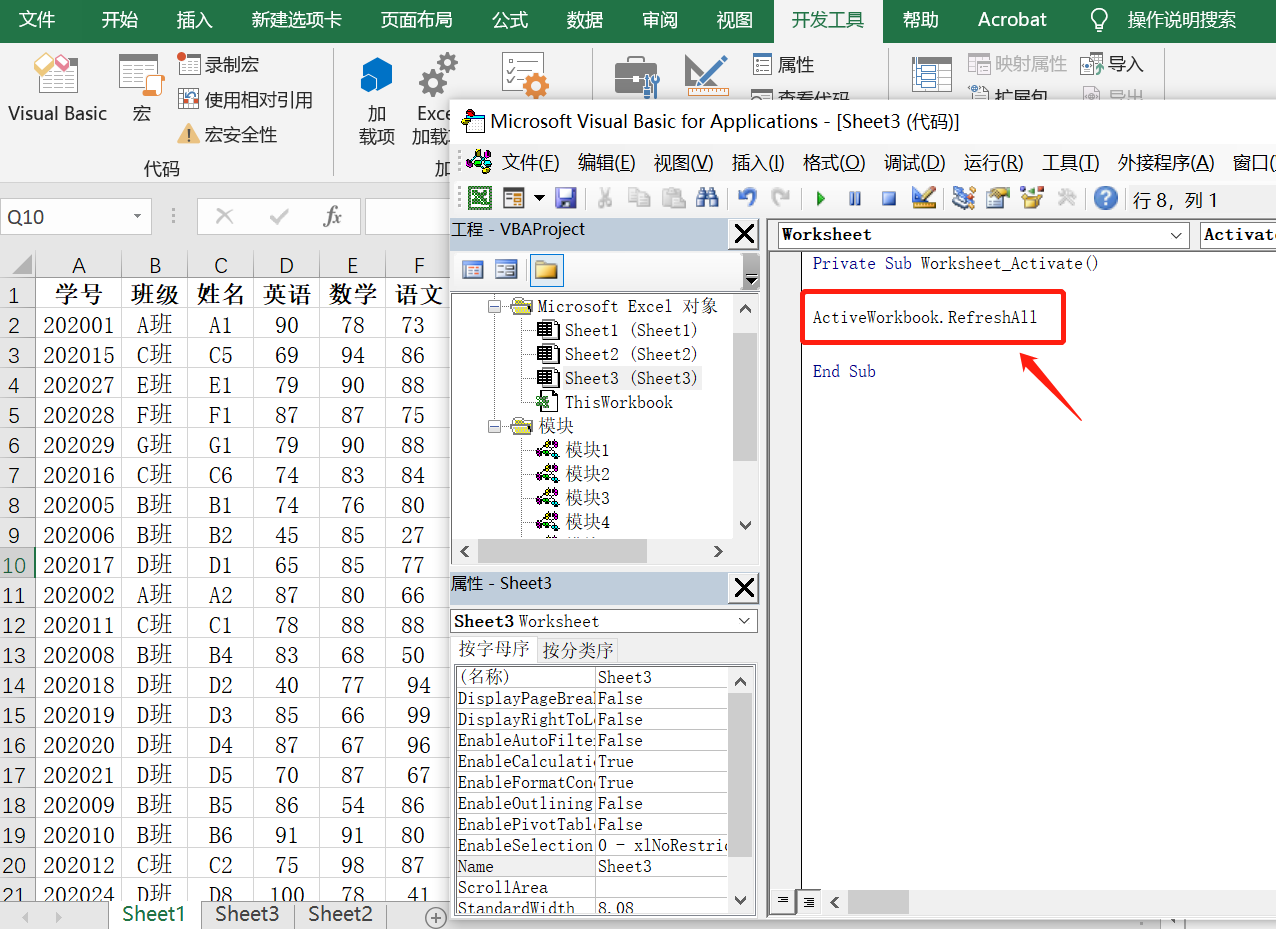Add a new sheet with plus button
The image size is (1276, 929).
click(435, 916)
